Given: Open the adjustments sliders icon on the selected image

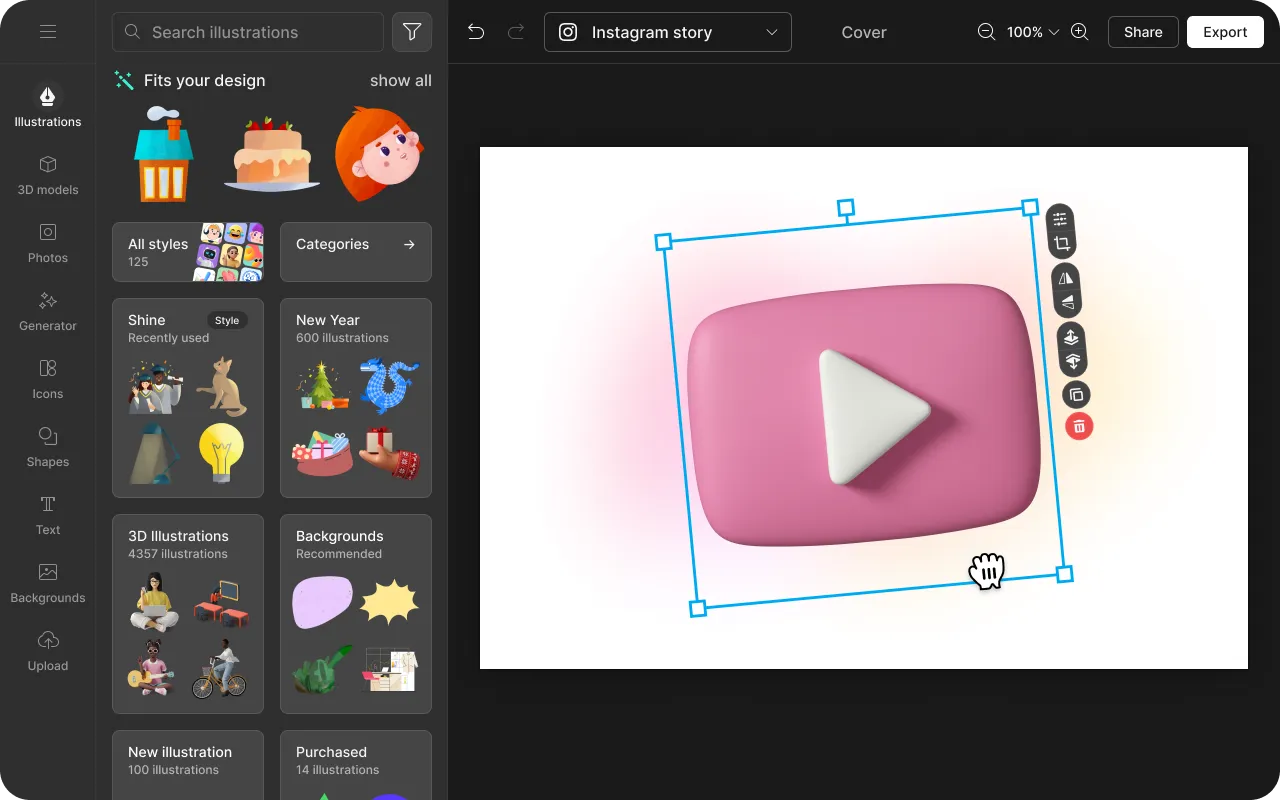Looking at the screenshot, I should (x=1059, y=219).
